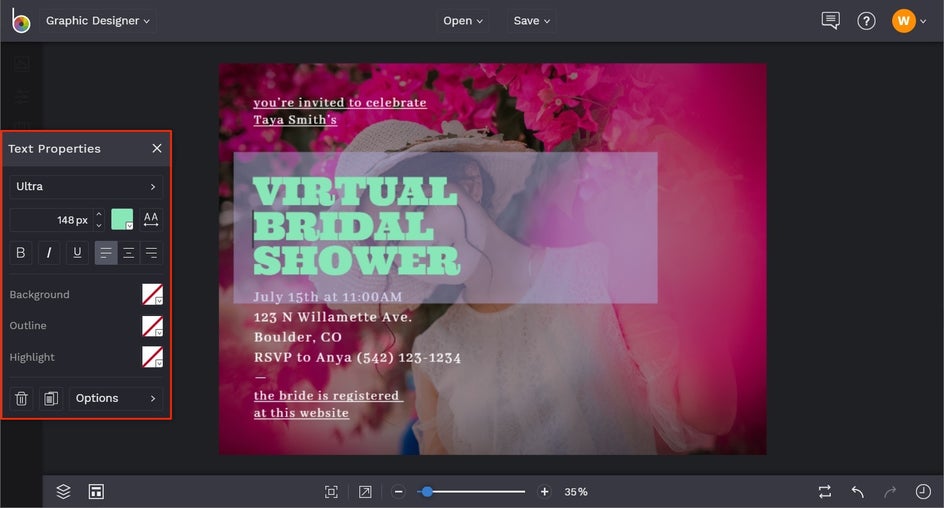This screenshot has height=508, width=944.
Task: Undo the last action
Action: pyautogui.click(x=857, y=492)
